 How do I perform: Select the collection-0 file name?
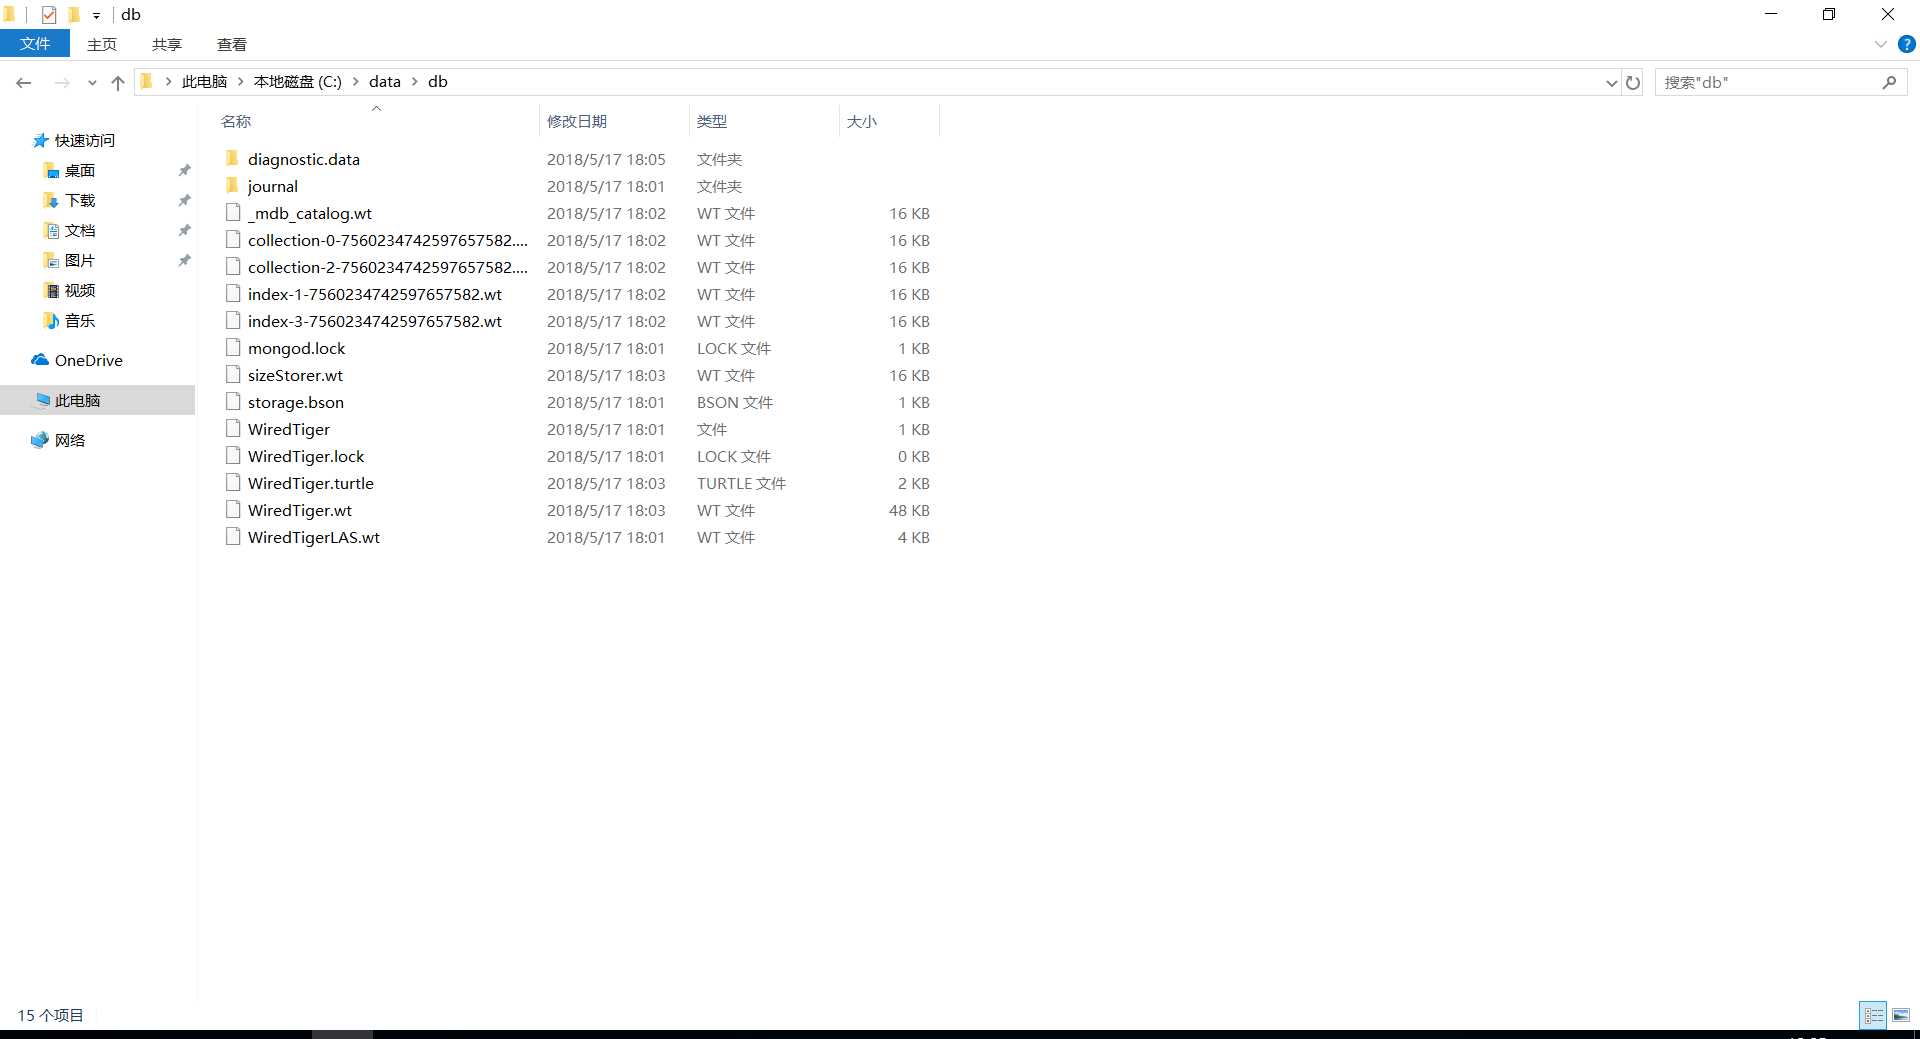pyautogui.click(x=388, y=241)
